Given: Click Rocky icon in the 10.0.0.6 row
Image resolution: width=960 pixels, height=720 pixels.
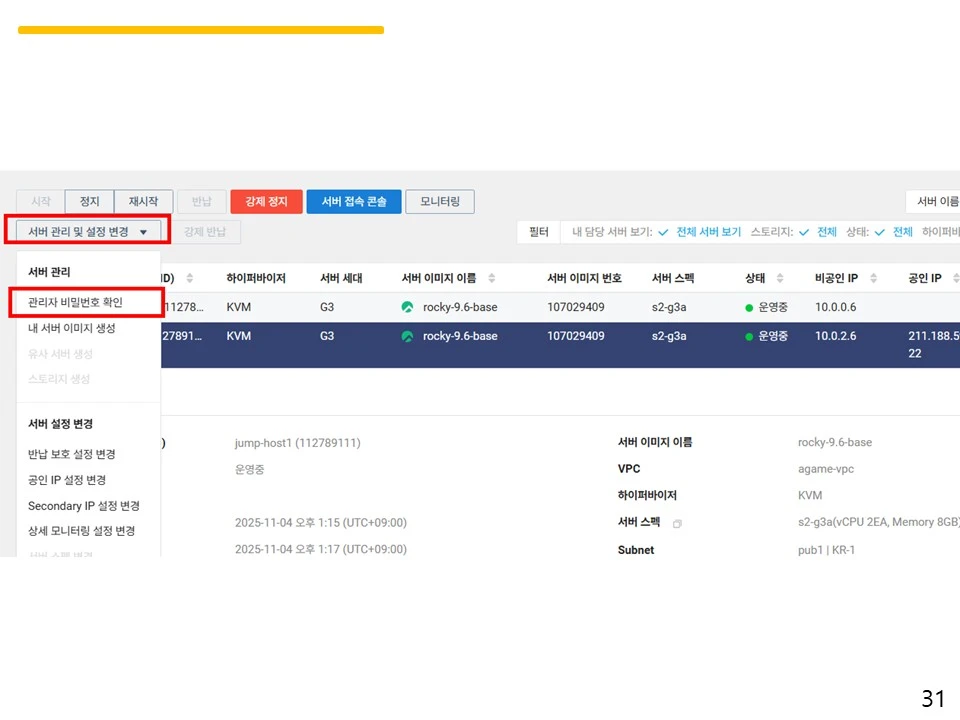Looking at the screenshot, I should click(407, 307).
